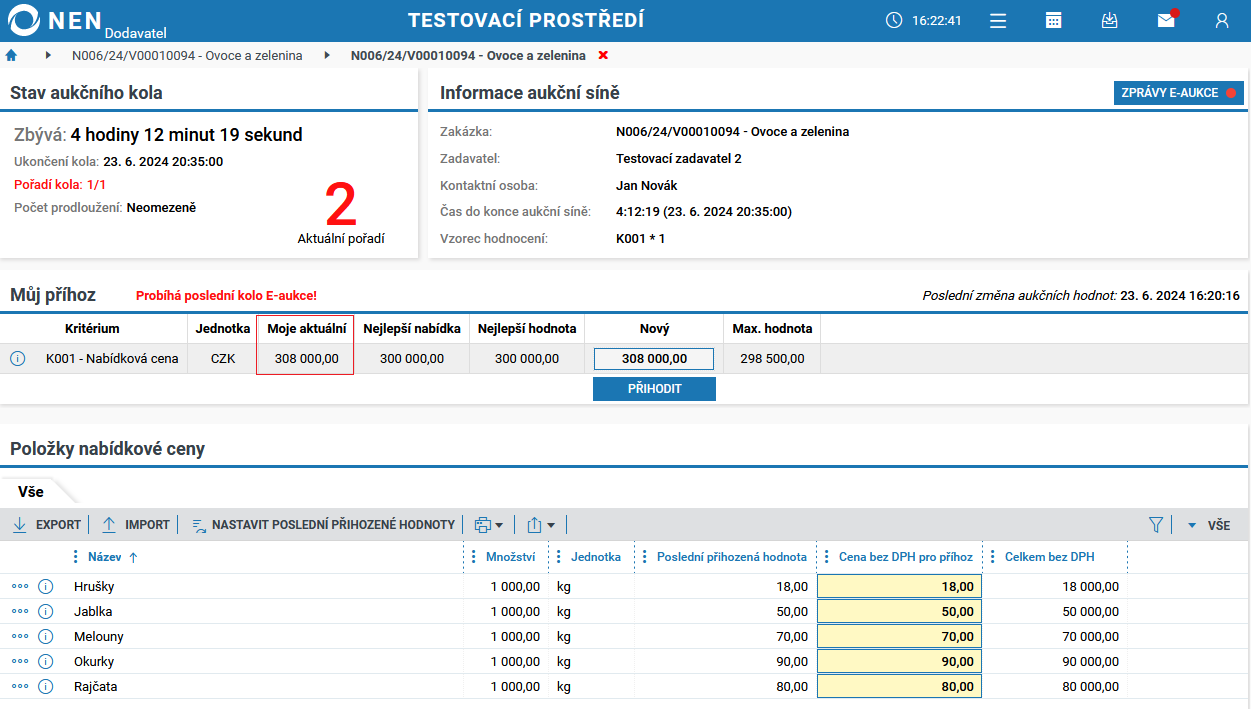
Task: Open the Celkem bez DPH column menu dots
Action: [x=993, y=557]
